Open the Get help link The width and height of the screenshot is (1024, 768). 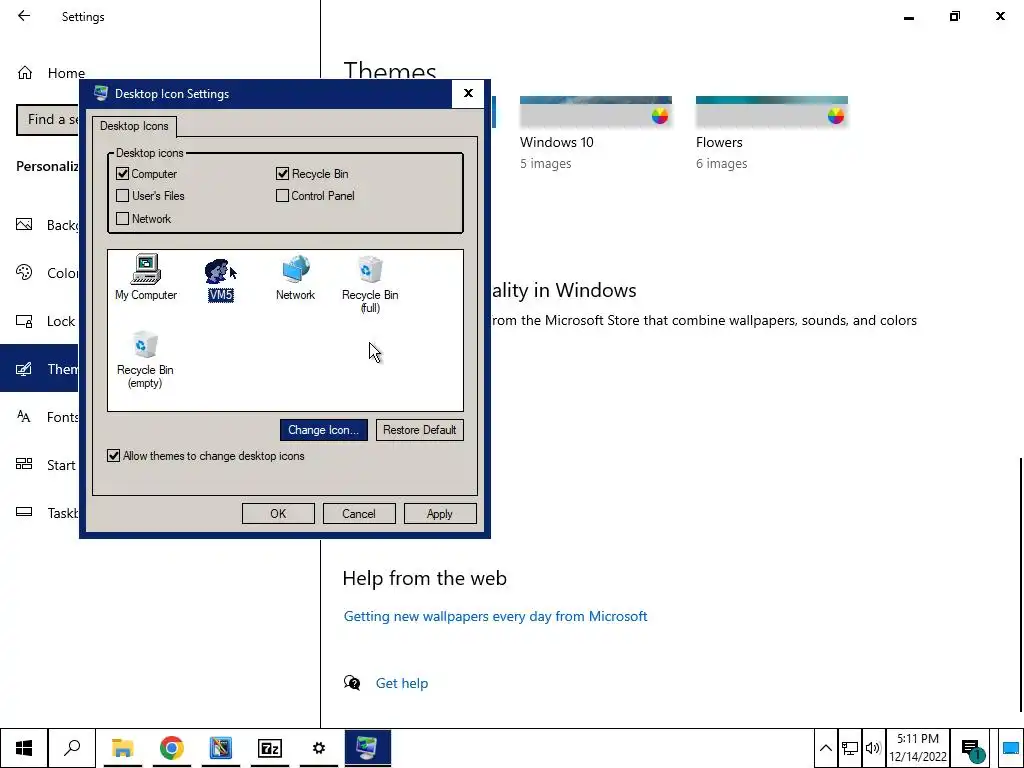(402, 683)
